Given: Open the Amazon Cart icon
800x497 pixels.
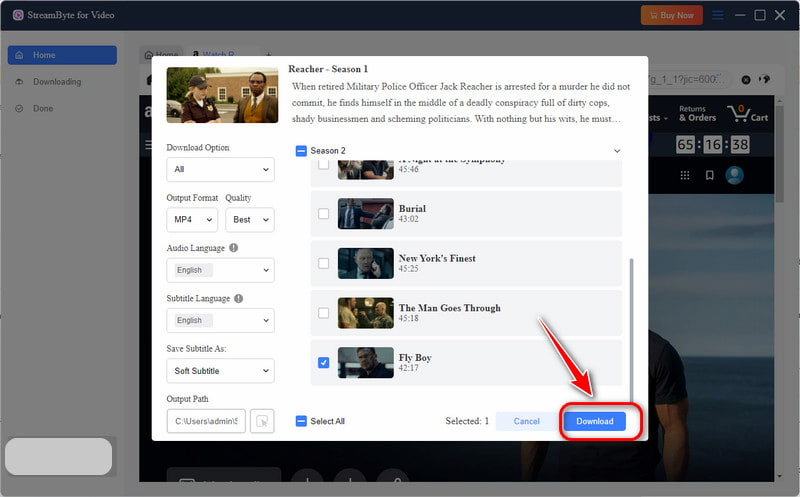Looking at the screenshot, I should click(x=739, y=113).
